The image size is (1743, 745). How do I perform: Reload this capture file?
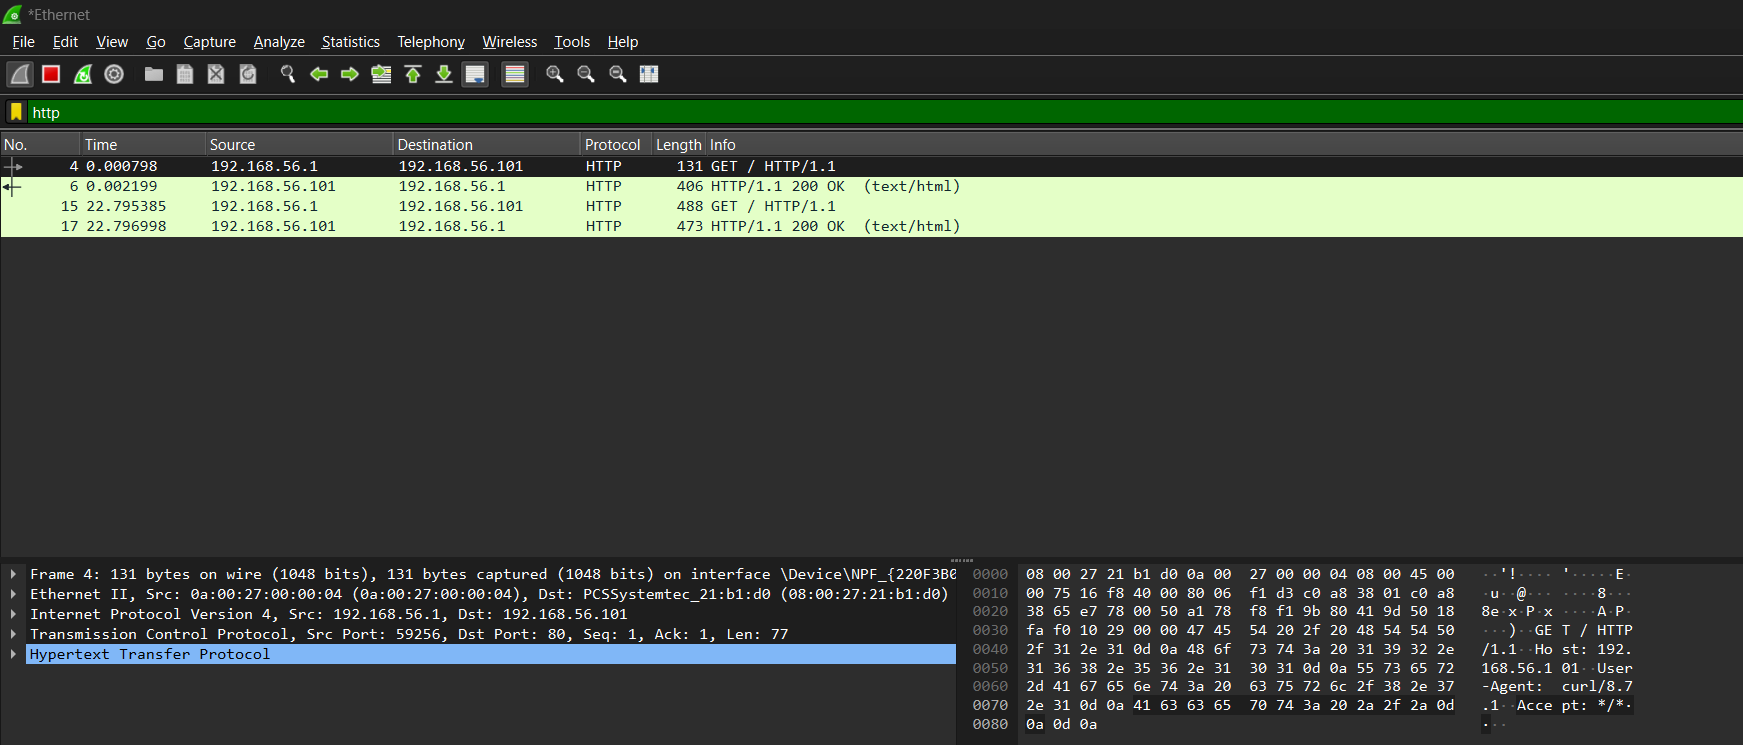248,74
